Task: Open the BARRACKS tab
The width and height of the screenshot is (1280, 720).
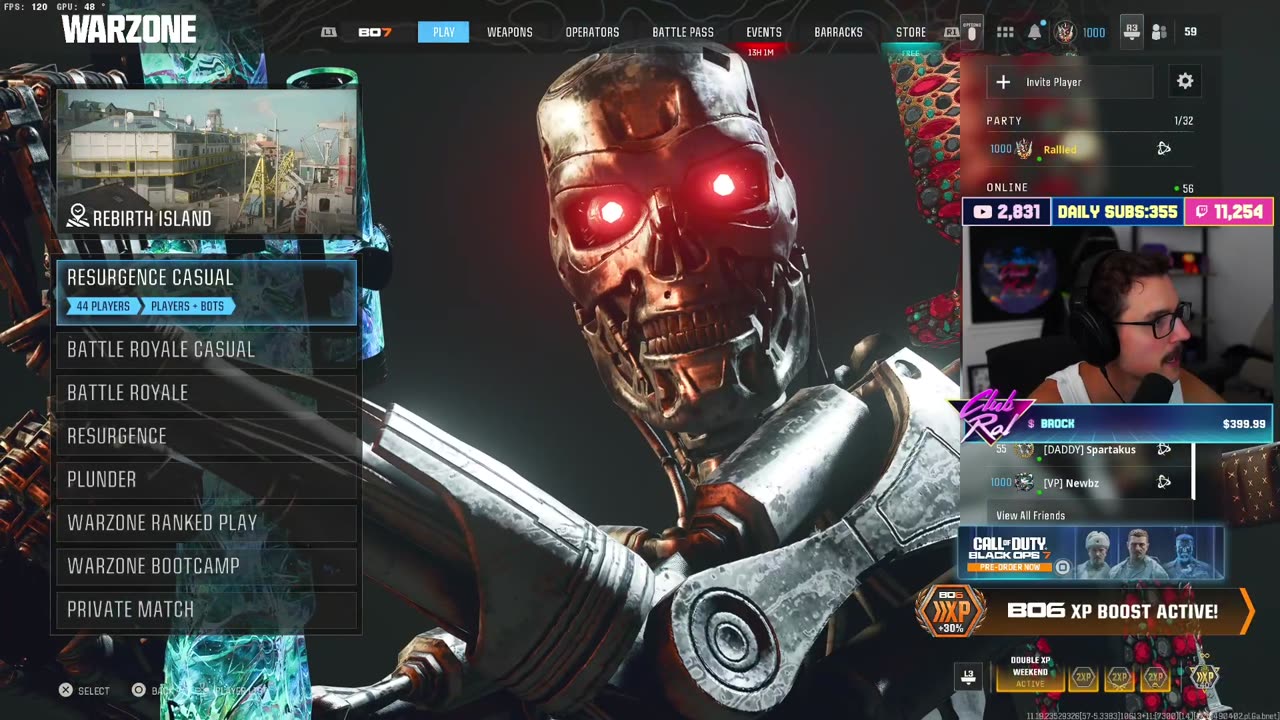Action: click(x=838, y=32)
